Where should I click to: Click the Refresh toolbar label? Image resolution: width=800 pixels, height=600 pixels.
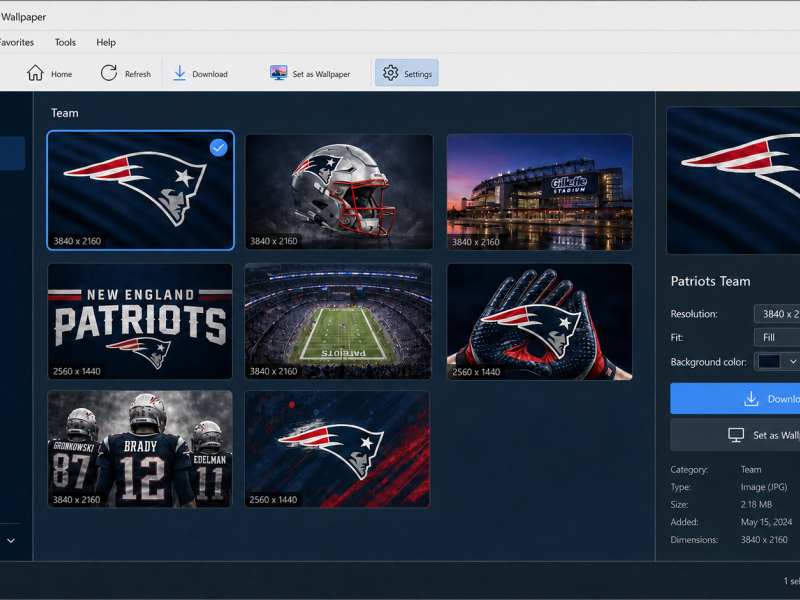tap(138, 74)
